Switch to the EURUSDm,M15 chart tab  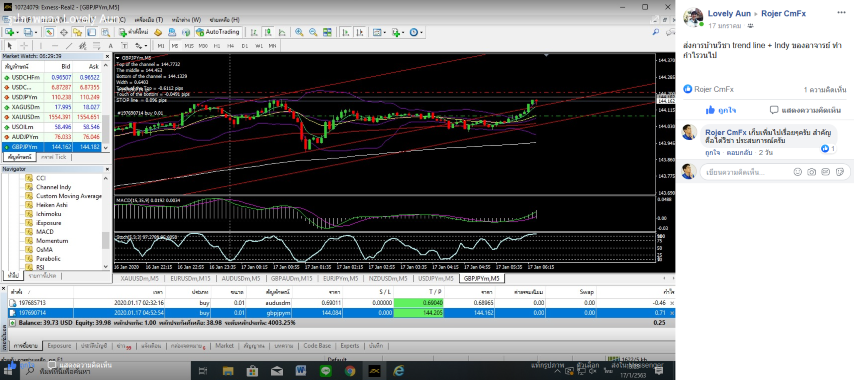tap(188, 278)
